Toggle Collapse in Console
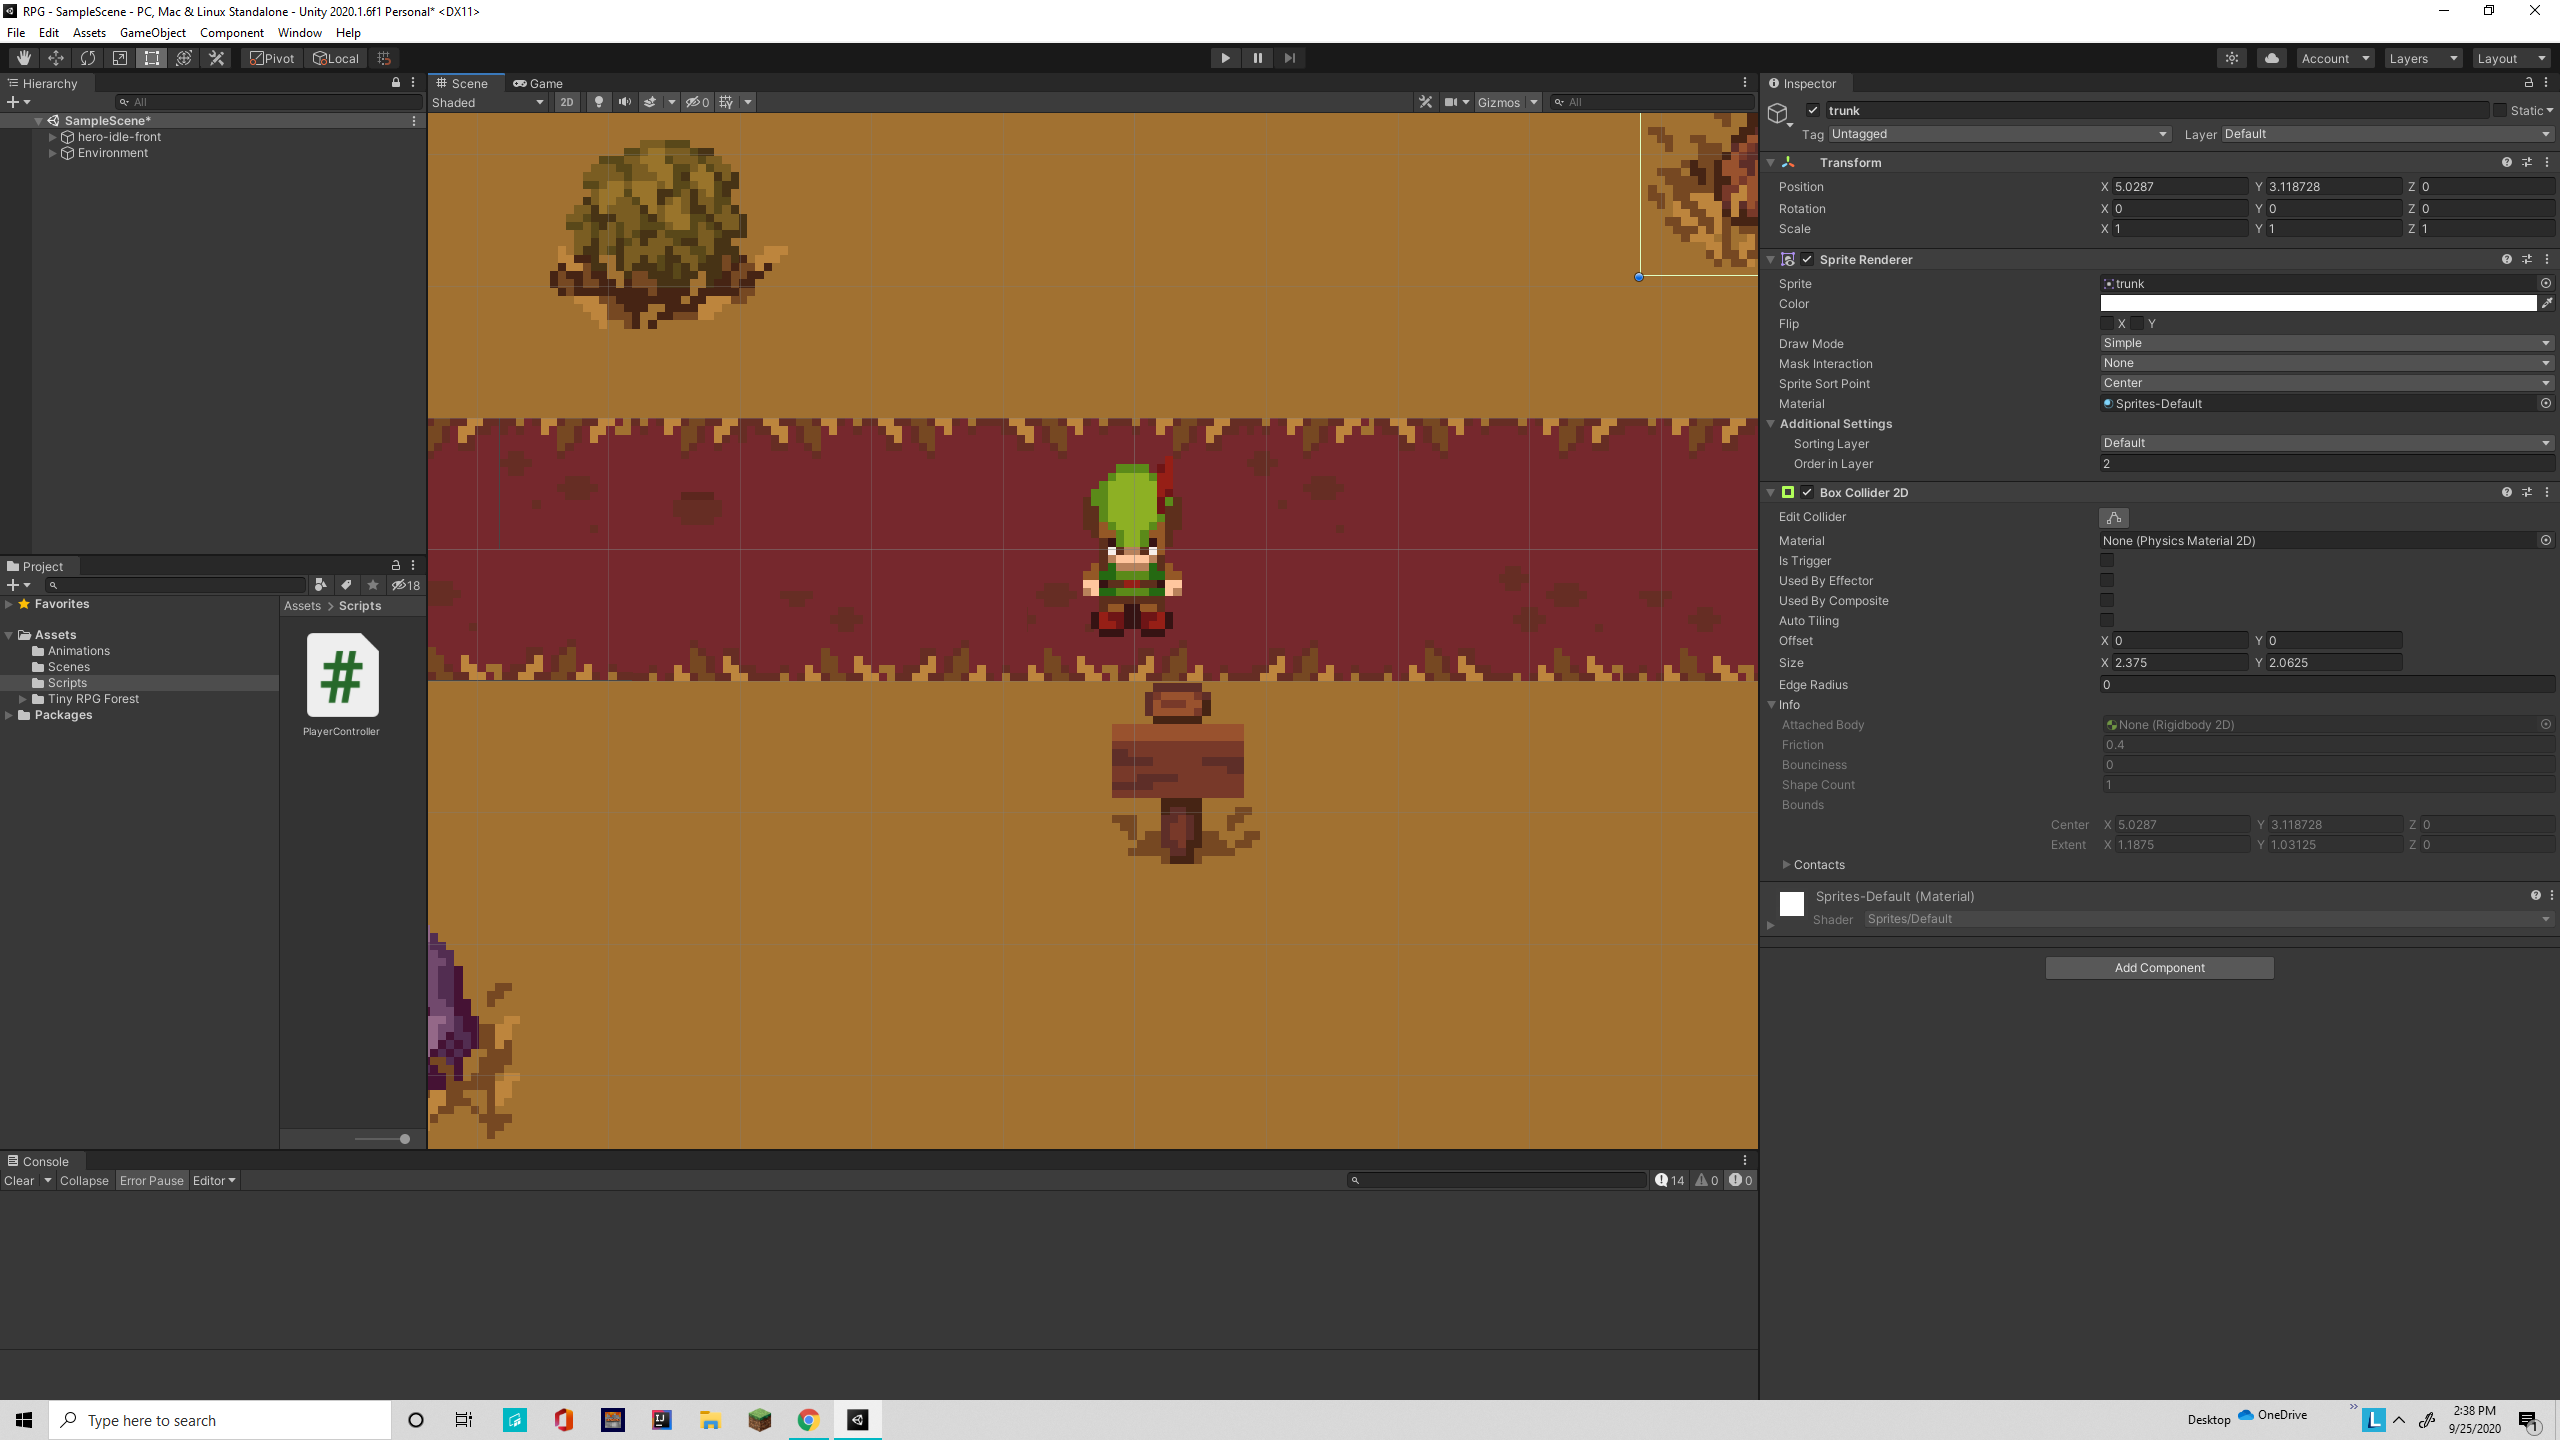 [x=84, y=1181]
